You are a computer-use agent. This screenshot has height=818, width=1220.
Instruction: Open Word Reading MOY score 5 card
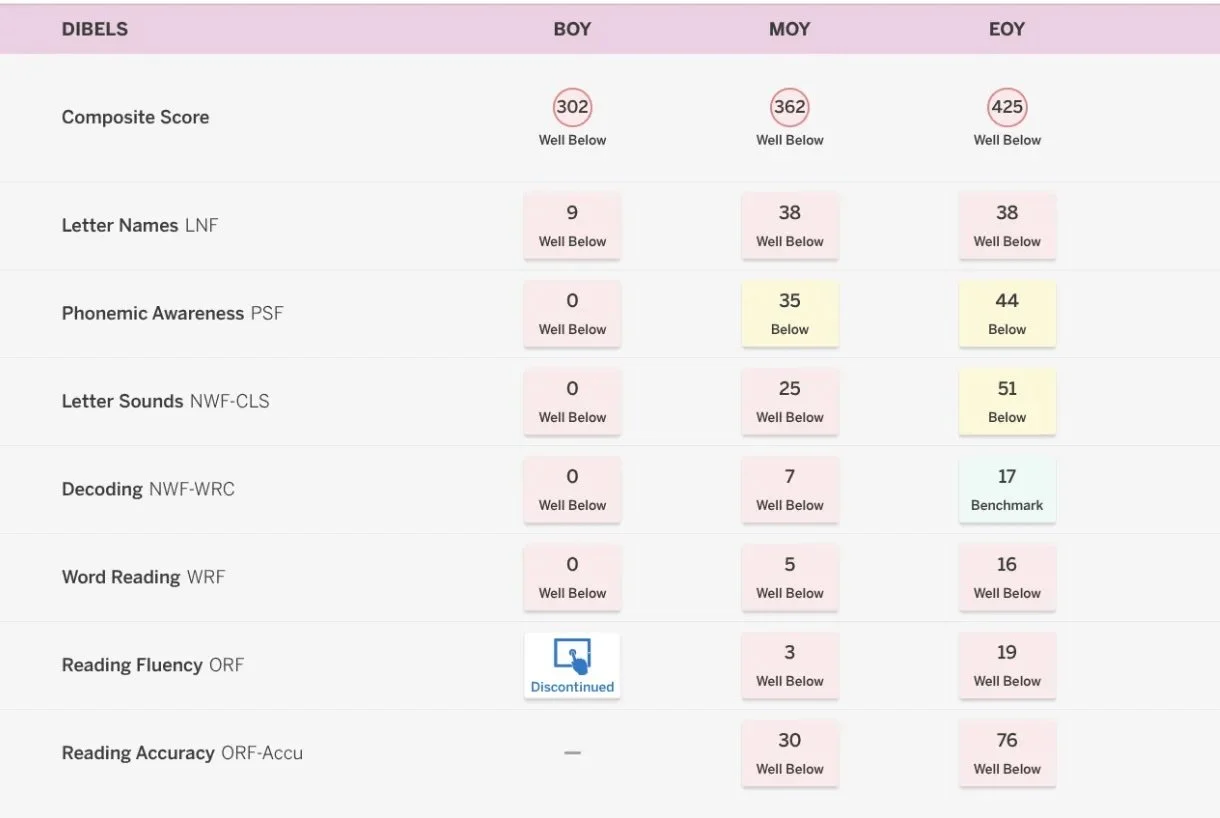pos(789,577)
